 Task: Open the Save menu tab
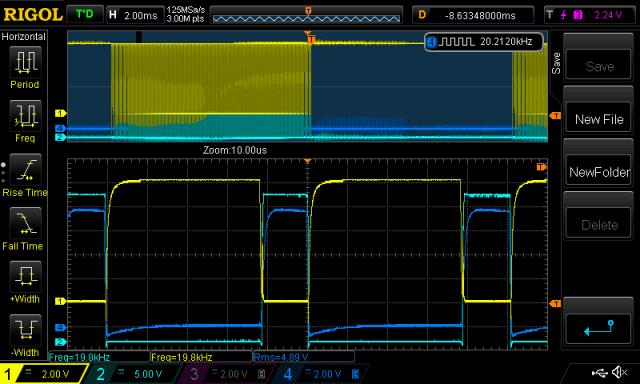[556, 63]
